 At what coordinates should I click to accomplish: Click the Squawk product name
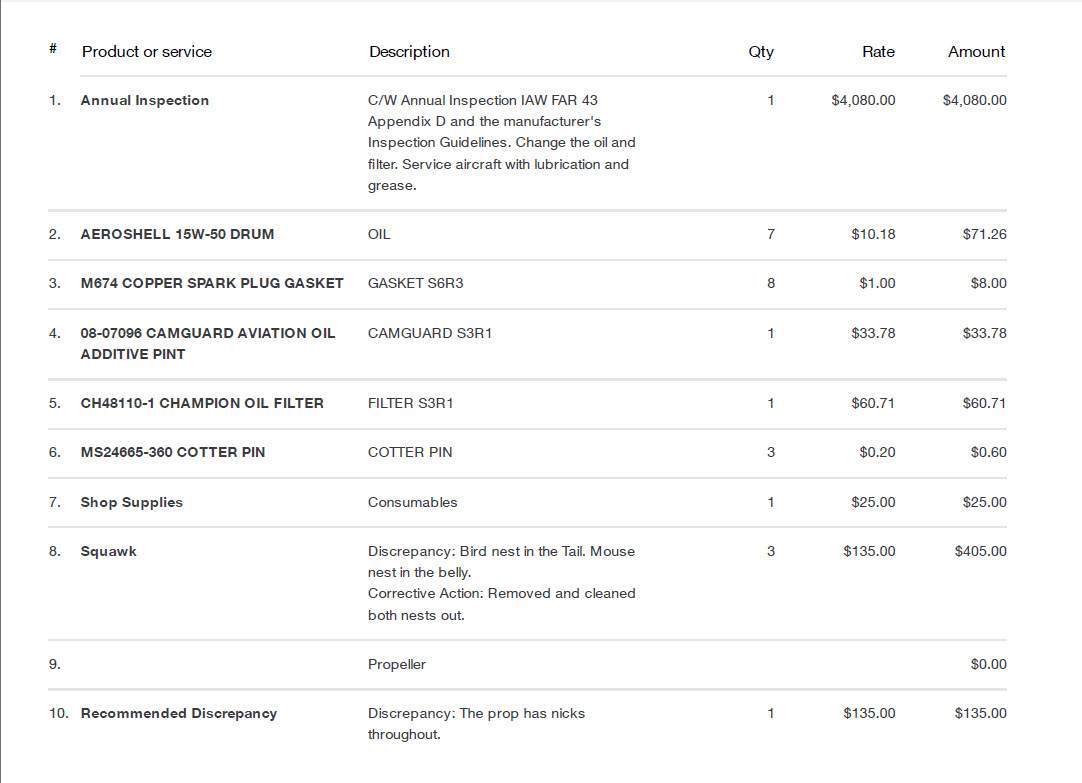(x=108, y=551)
